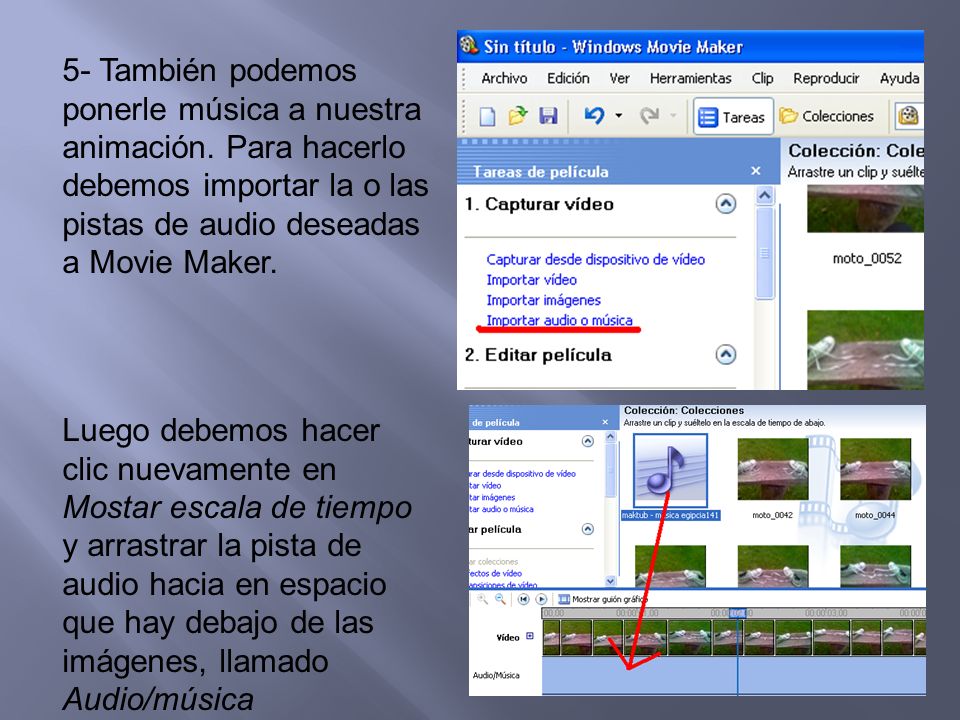Click the truncated 'tar imágenes' link
Image resolution: width=960 pixels, height=720 pixels.
tap(492, 497)
